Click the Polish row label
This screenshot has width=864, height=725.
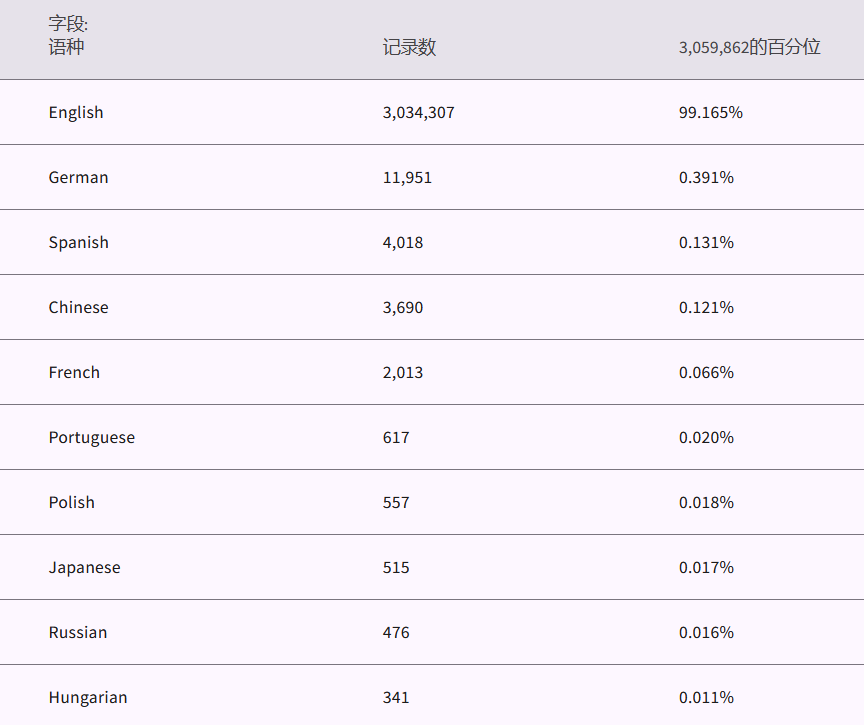tap(71, 503)
